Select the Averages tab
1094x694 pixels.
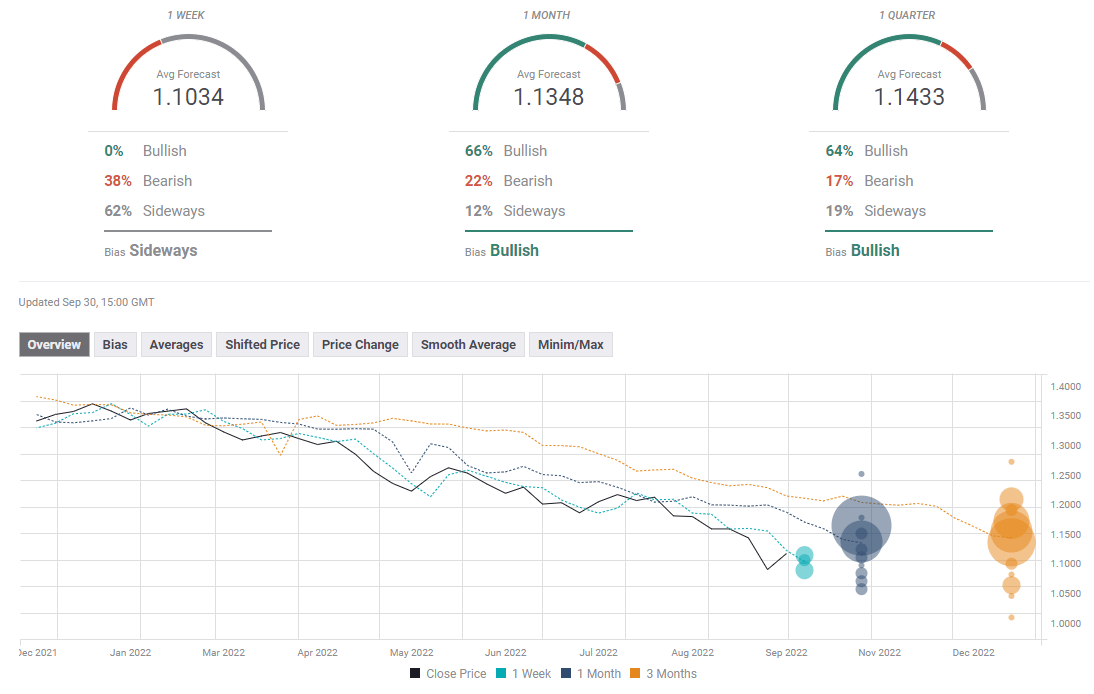(x=176, y=345)
